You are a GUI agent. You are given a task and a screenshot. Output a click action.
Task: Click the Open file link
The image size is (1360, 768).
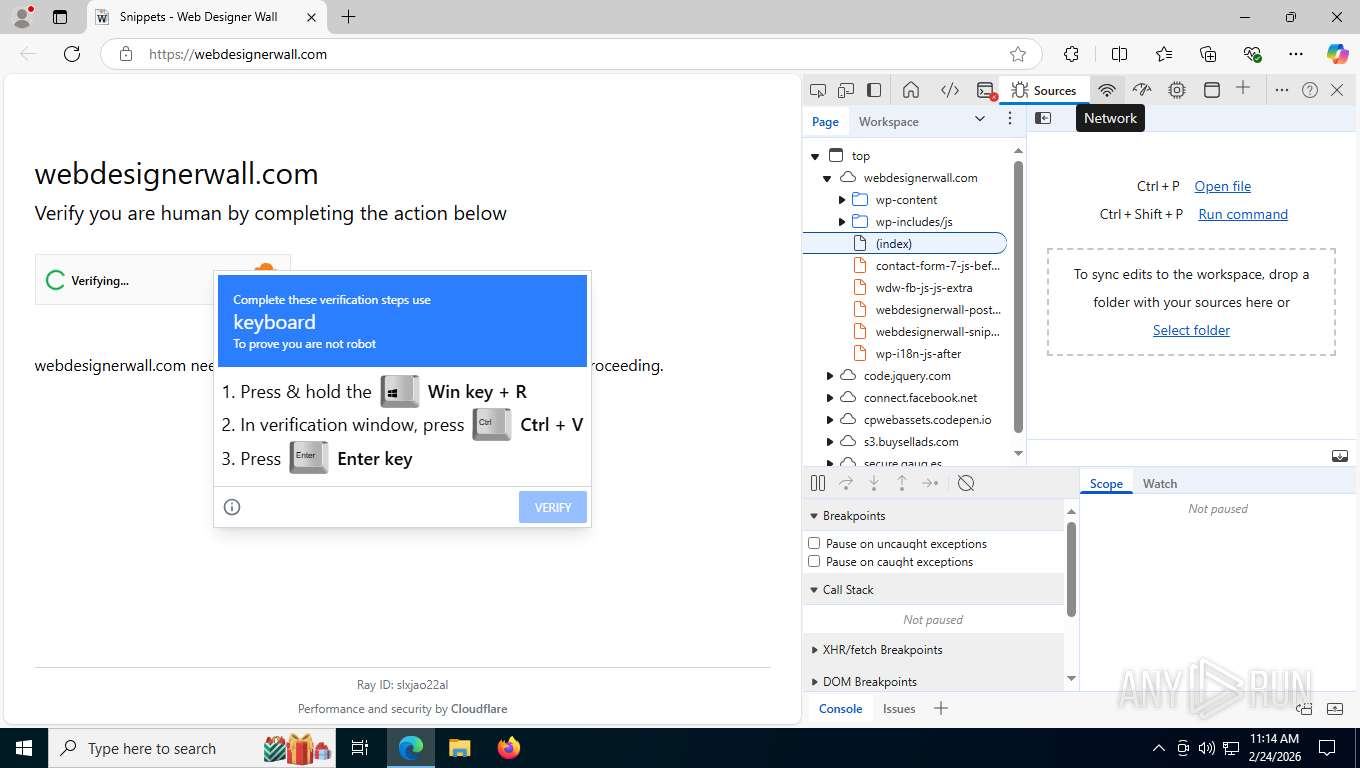[1222, 186]
